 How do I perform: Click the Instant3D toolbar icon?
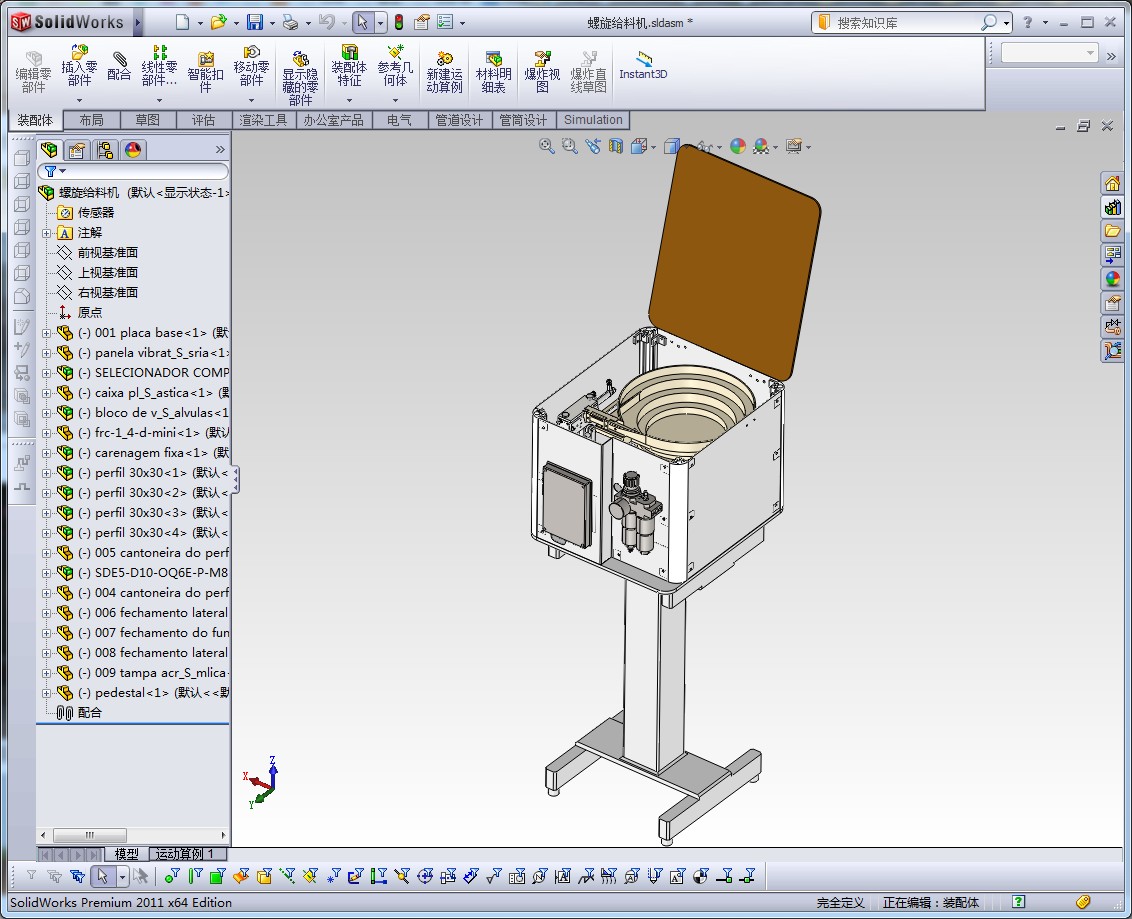(x=643, y=65)
